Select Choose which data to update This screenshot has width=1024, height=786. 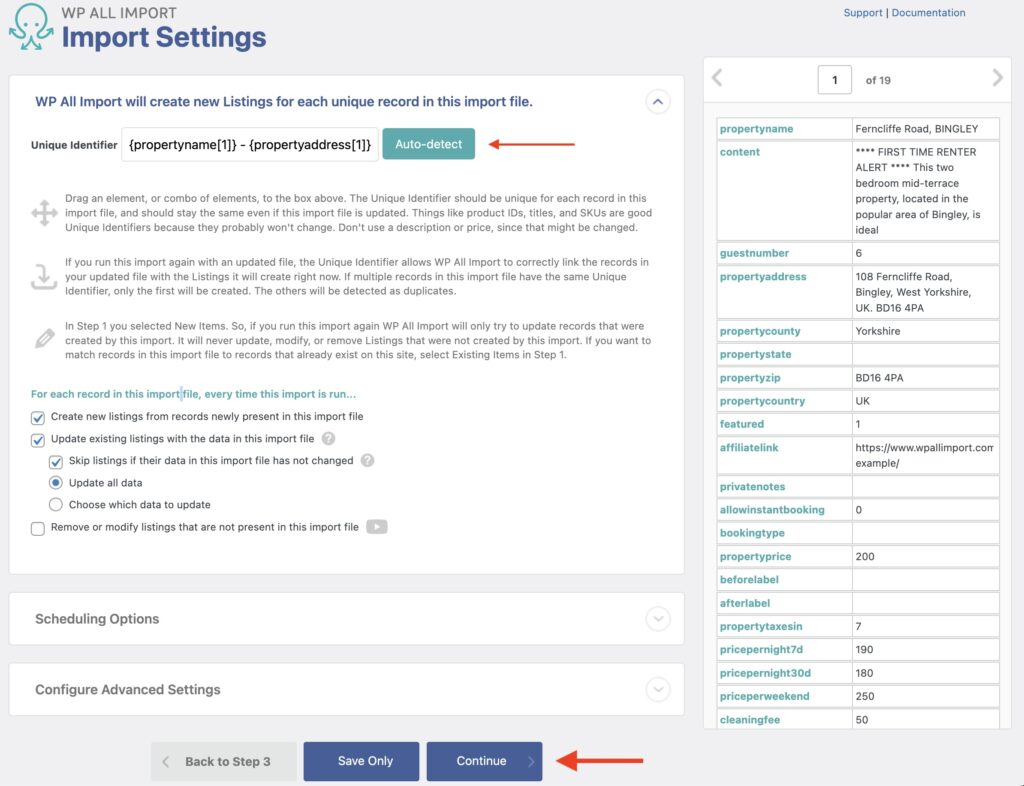coord(57,505)
